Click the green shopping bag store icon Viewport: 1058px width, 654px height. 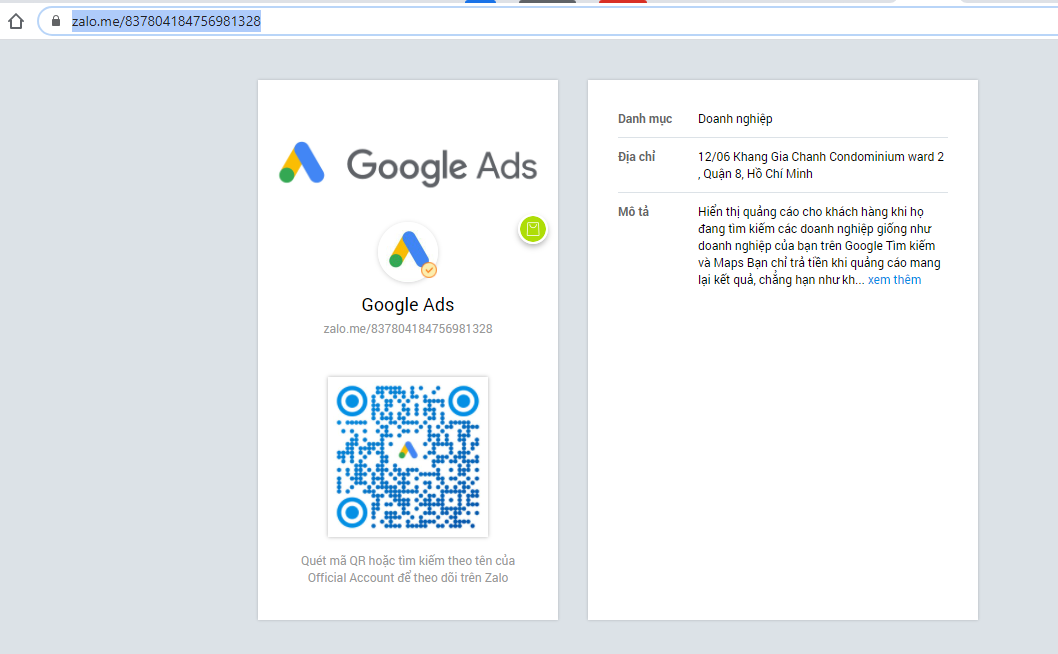(532, 229)
